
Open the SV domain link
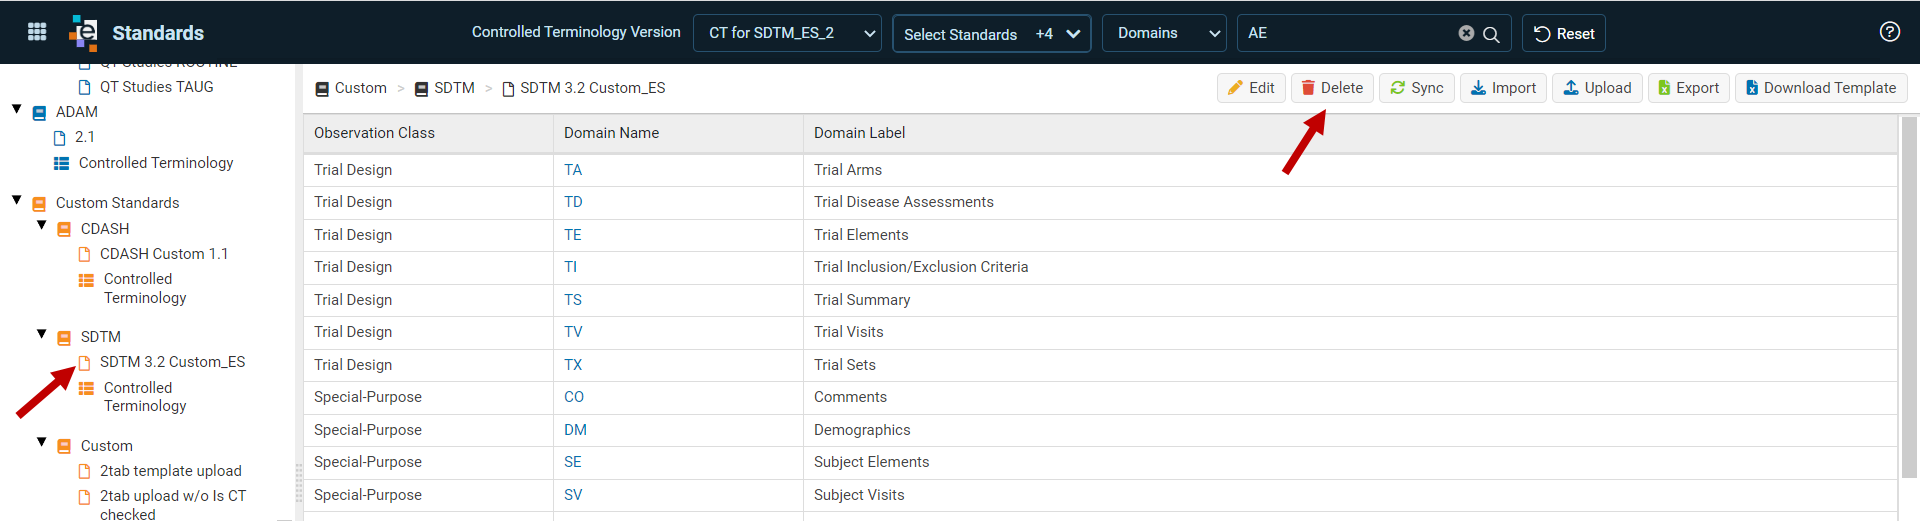[x=573, y=495]
